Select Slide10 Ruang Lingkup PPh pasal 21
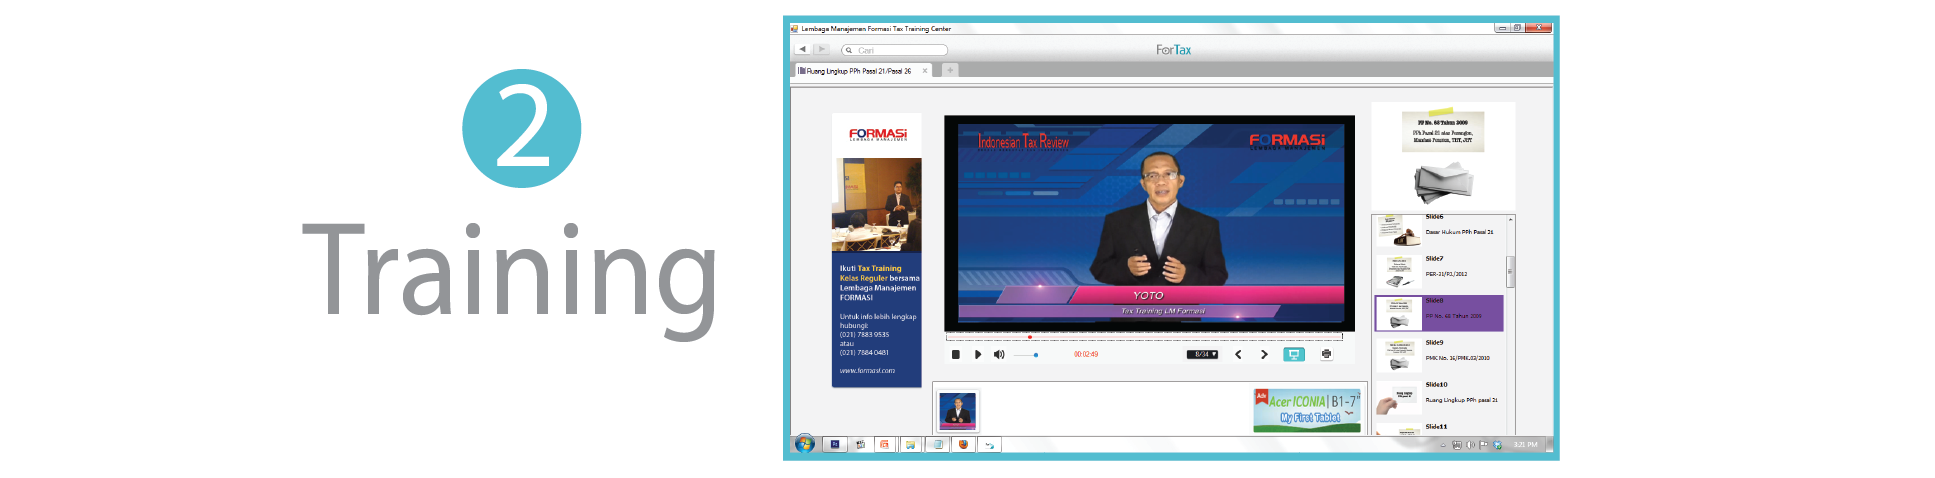1935x478 pixels. (1439, 397)
